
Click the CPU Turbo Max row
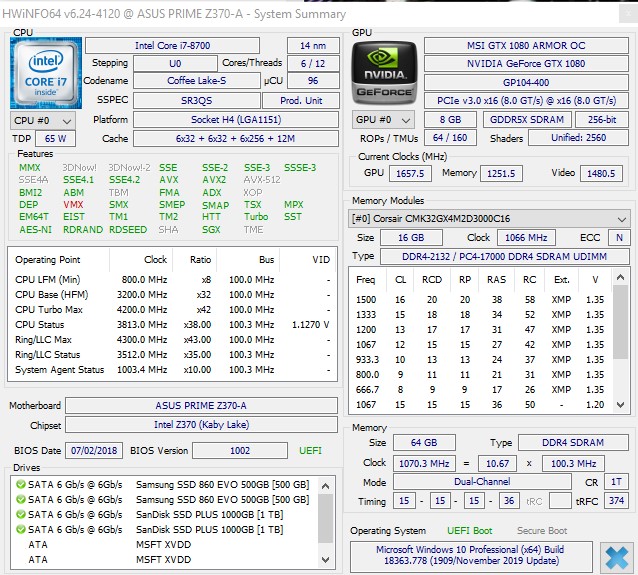click(173, 310)
